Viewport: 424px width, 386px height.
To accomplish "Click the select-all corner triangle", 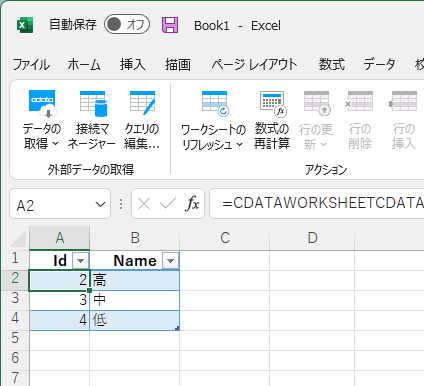I will (x=18, y=238).
